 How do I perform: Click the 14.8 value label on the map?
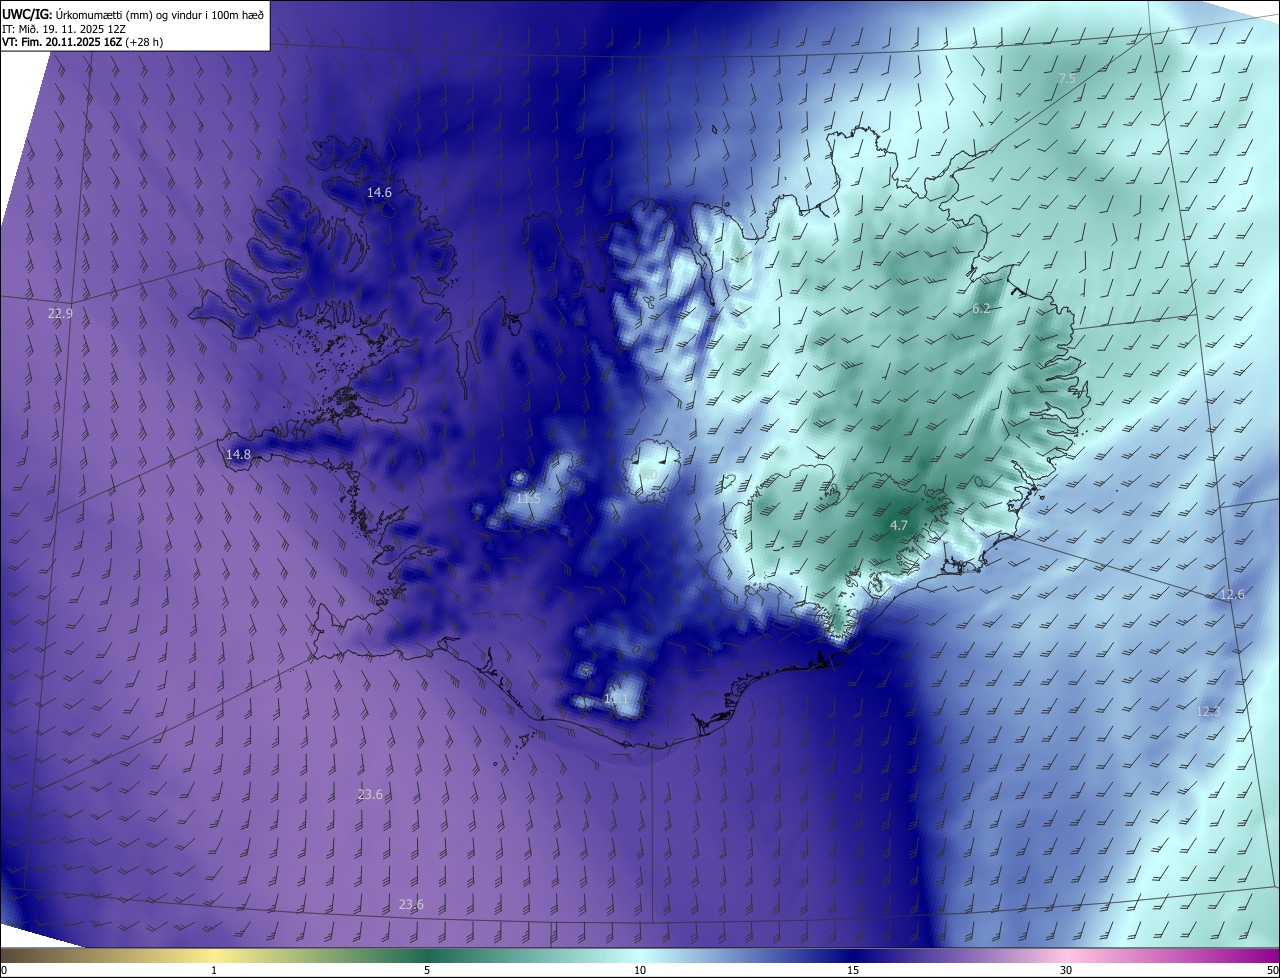(x=238, y=454)
